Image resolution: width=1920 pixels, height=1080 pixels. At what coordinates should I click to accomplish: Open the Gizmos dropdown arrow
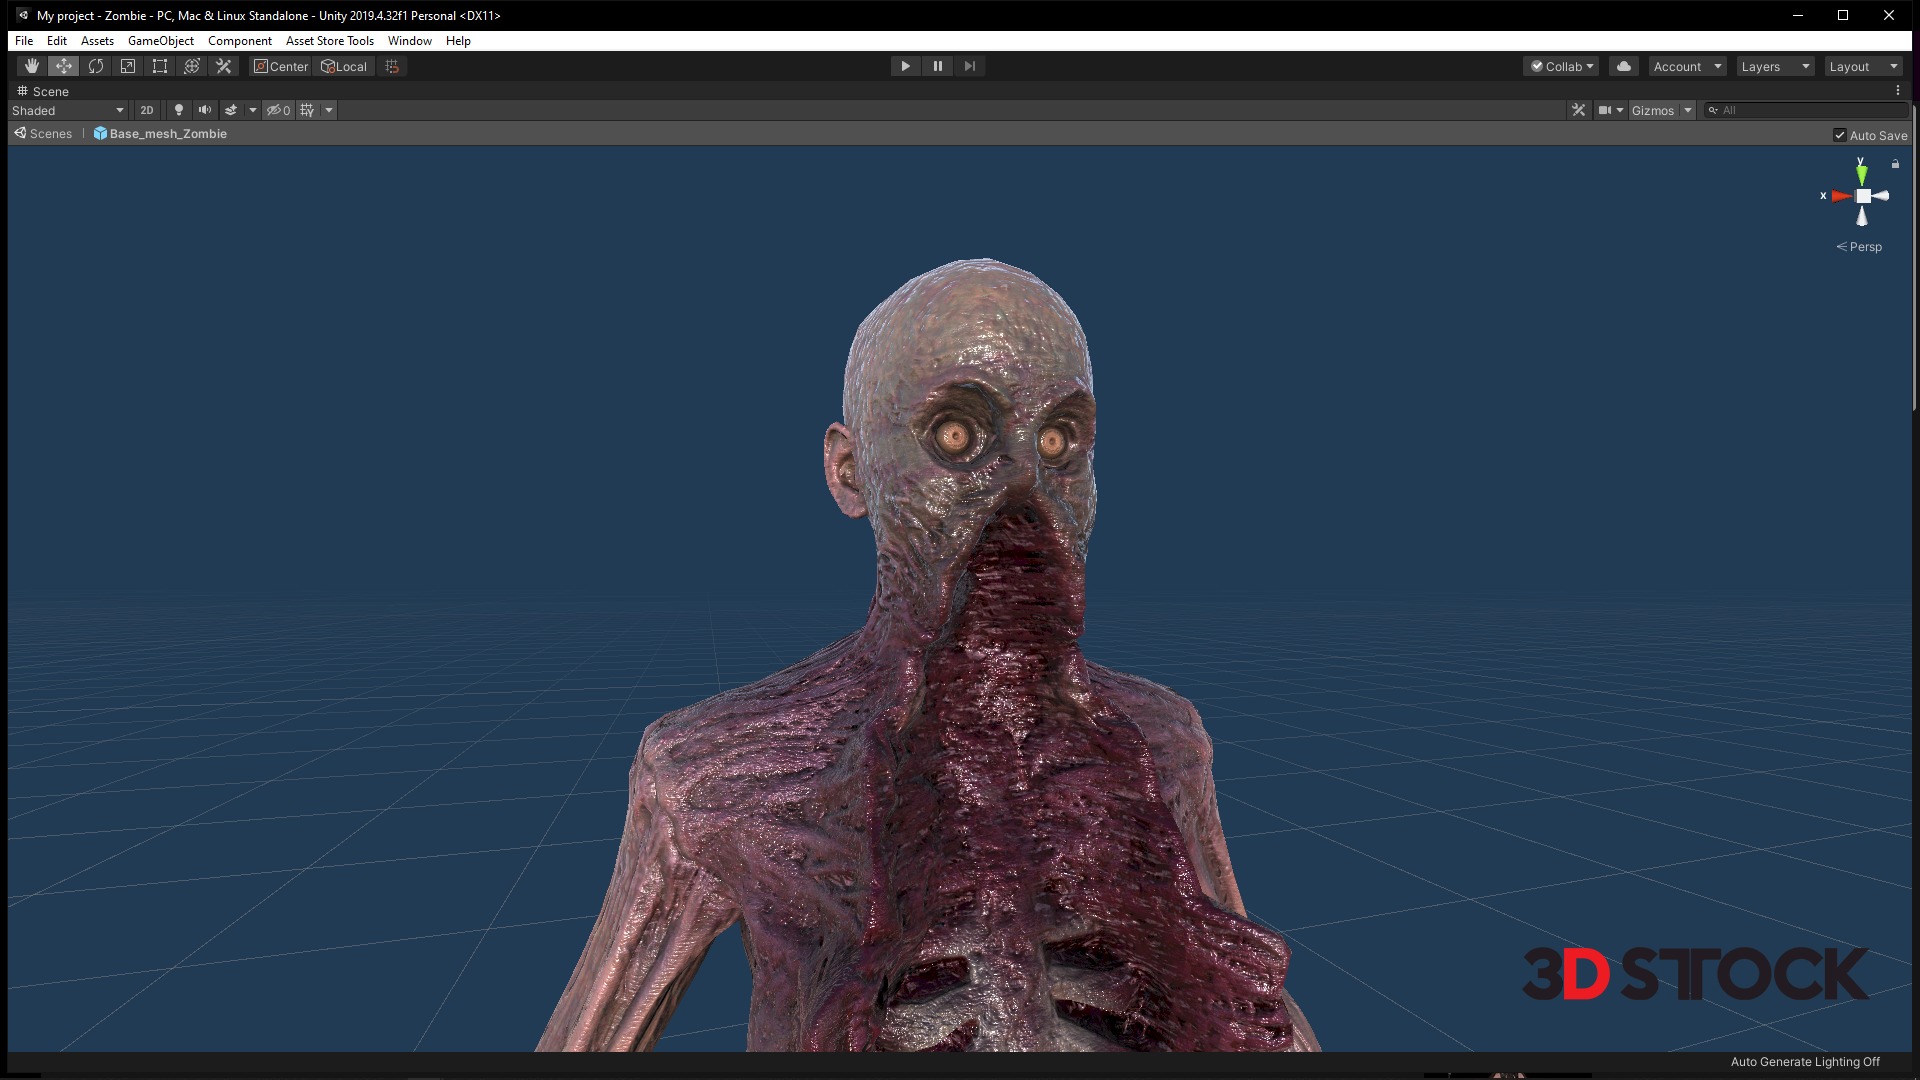coord(1688,110)
